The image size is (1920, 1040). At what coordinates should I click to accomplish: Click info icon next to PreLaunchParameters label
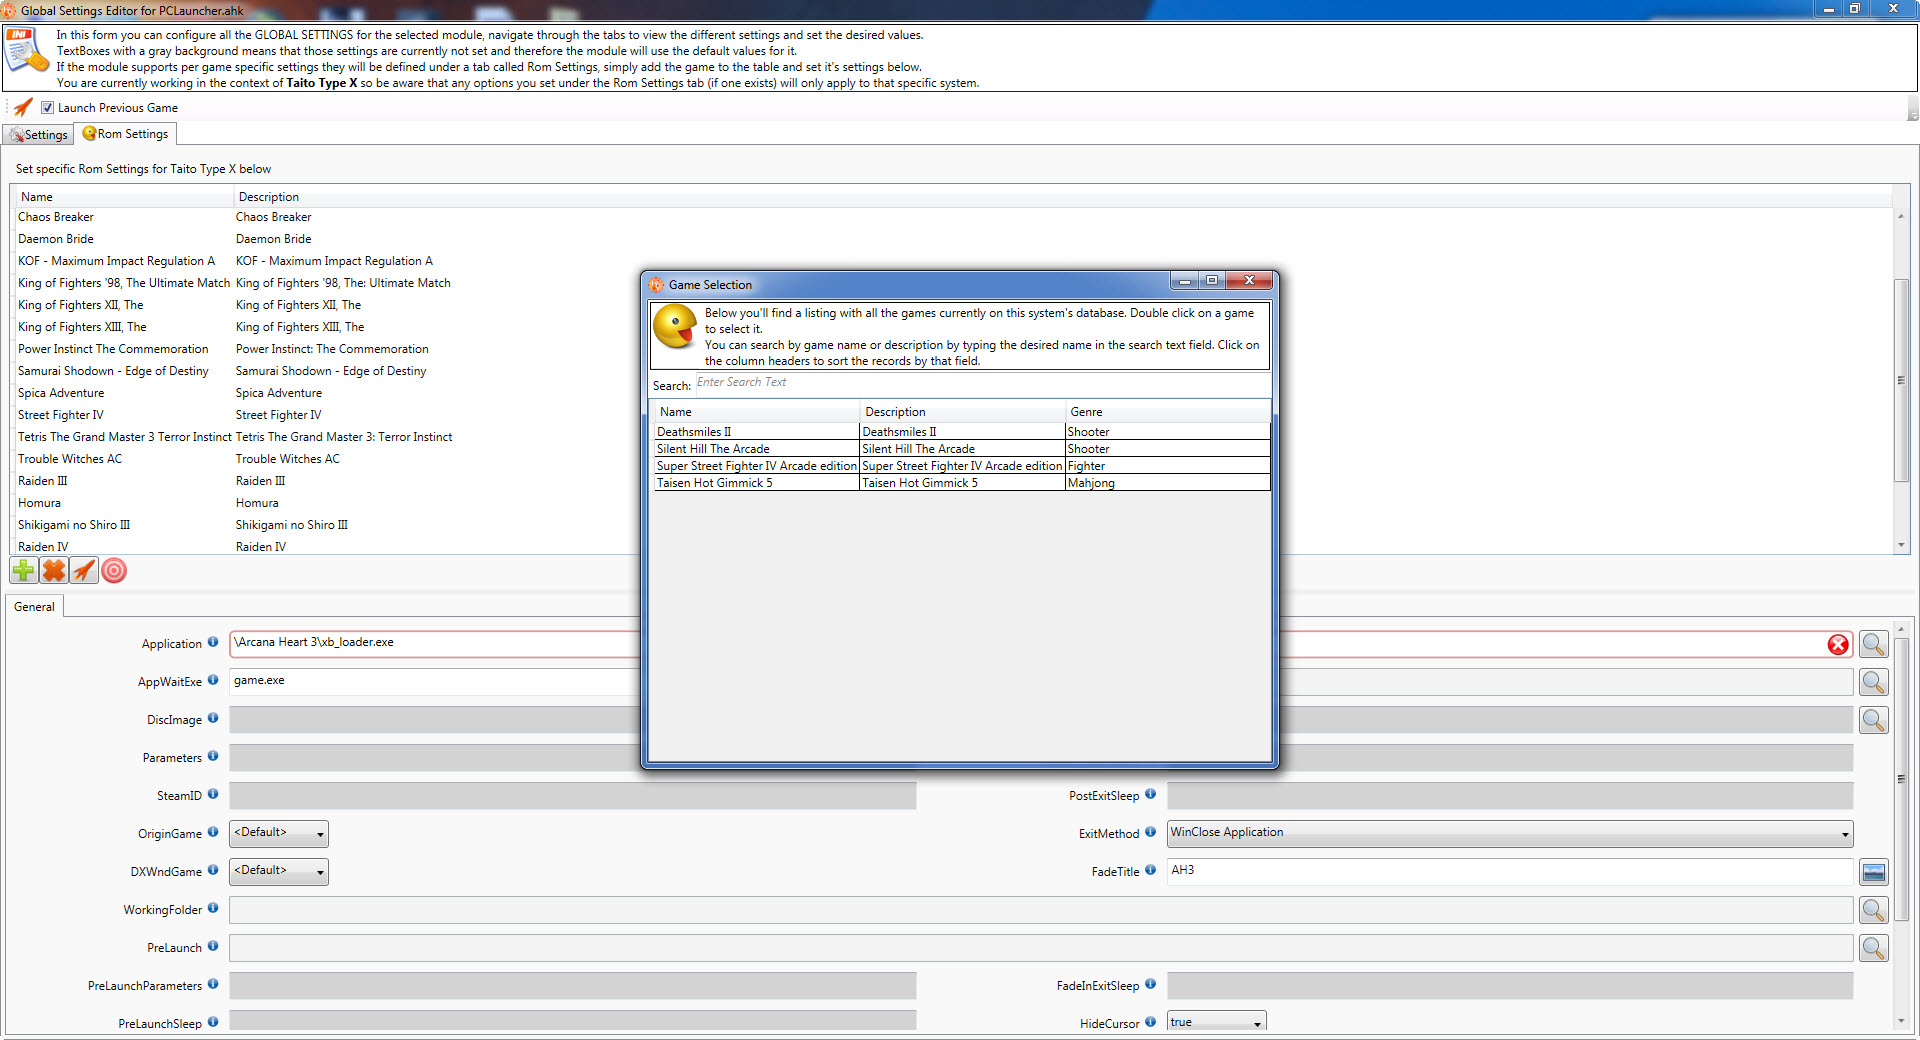tap(213, 984)
